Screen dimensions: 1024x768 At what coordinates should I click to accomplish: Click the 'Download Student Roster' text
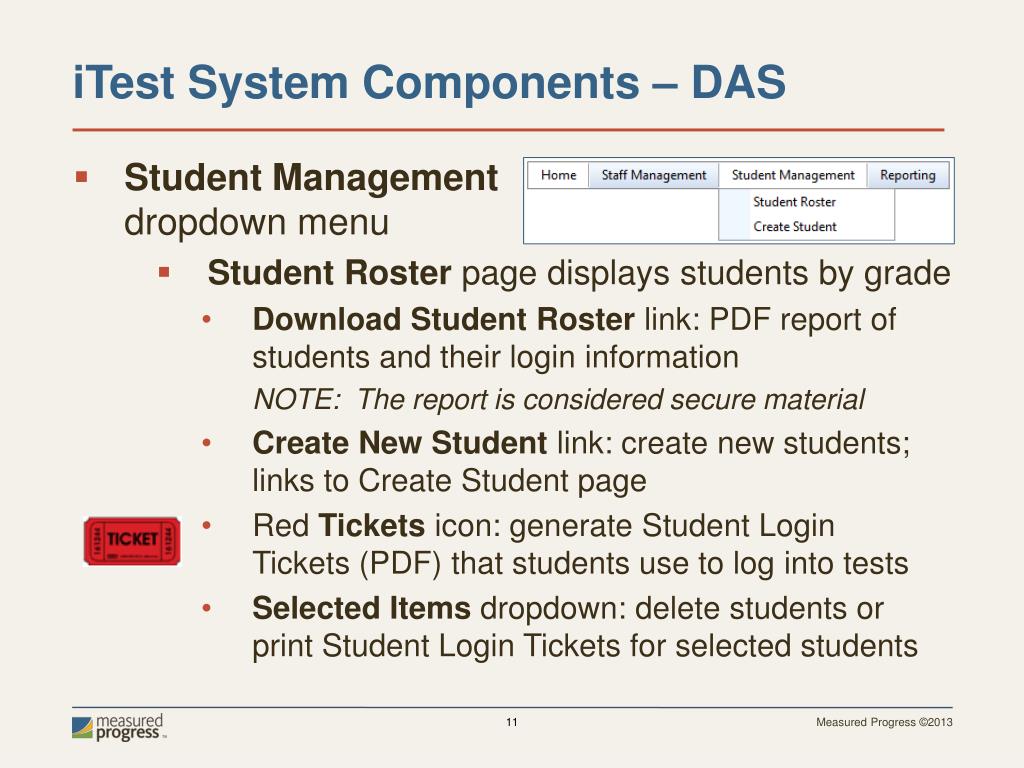pyautogui.click(x=443, y=319)
